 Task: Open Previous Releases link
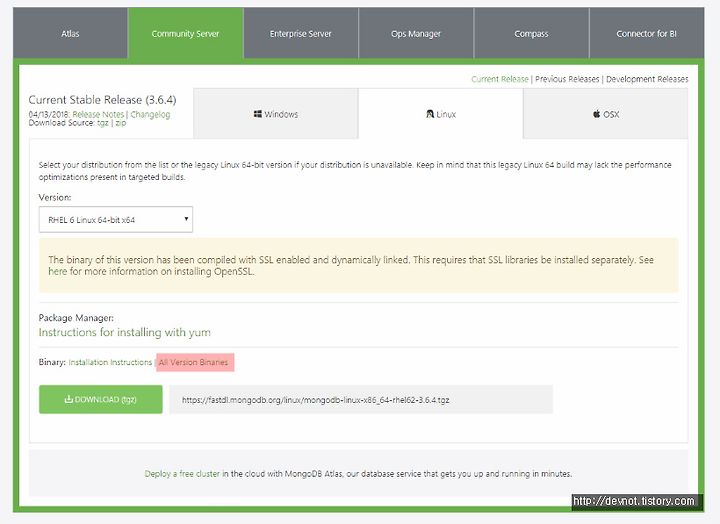567,79
